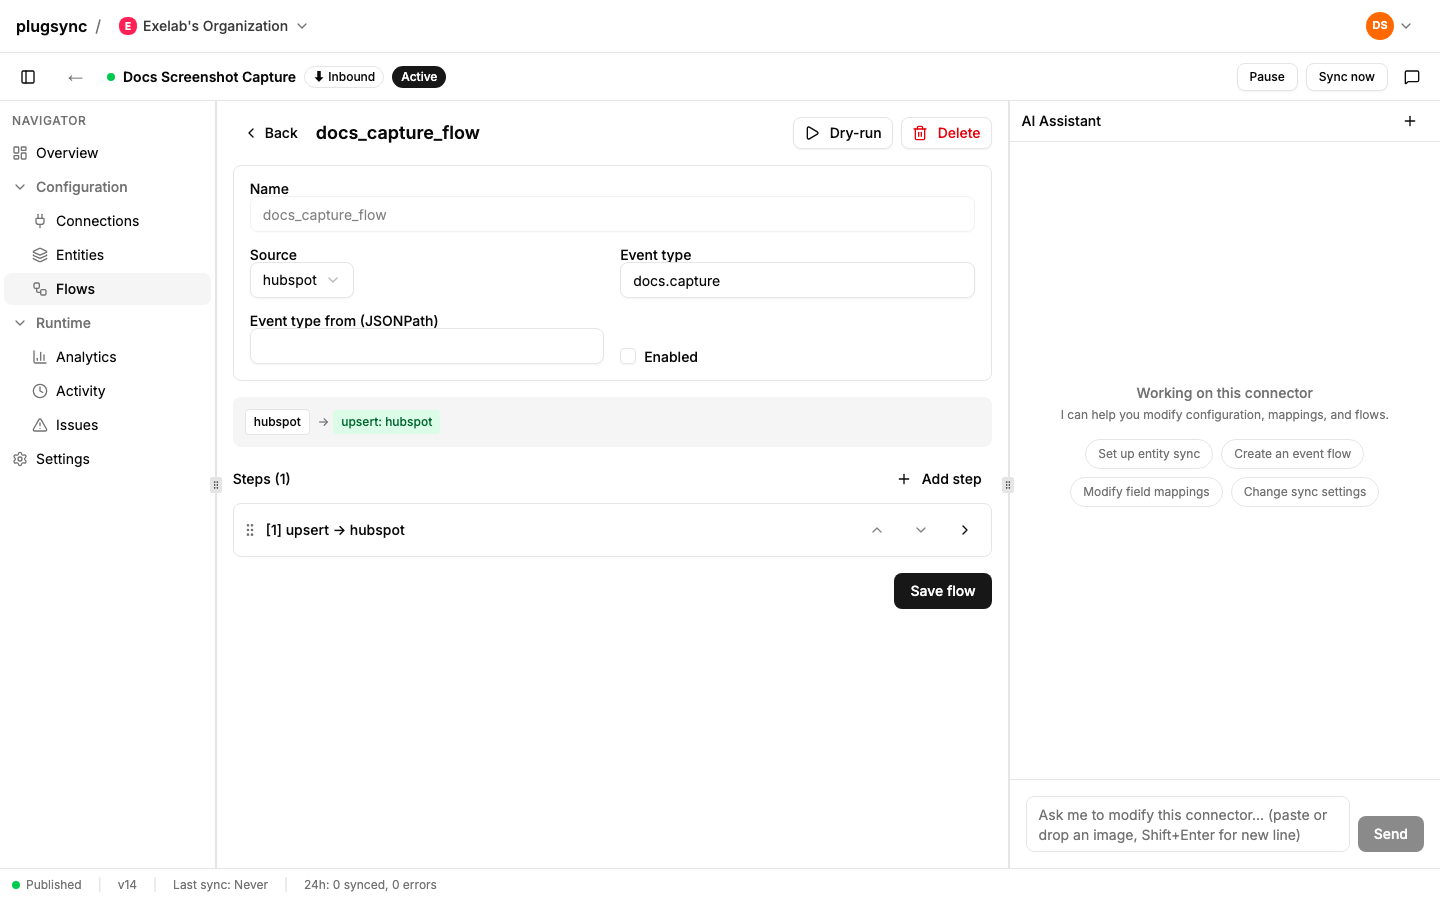Click the DS user avatar
The image size is (1440, 900).
point(1380,26)
